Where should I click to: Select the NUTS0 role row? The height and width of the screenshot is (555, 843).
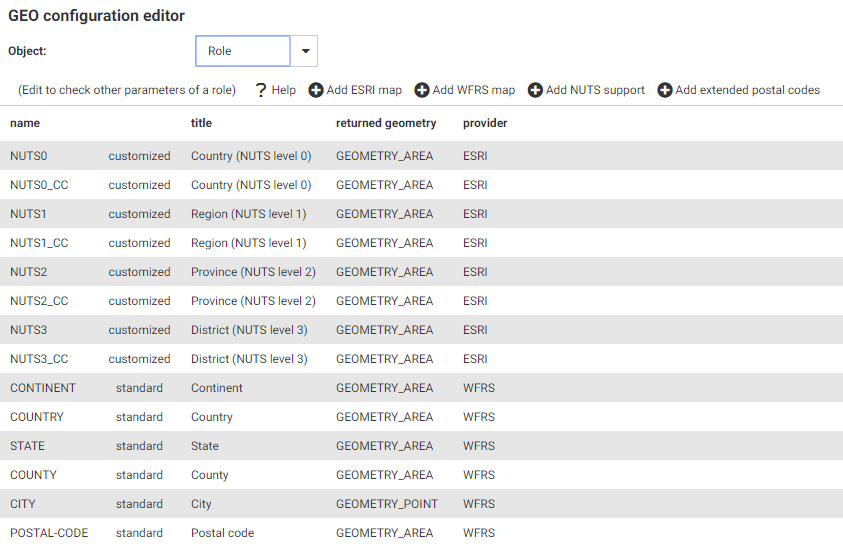point(29,156)
